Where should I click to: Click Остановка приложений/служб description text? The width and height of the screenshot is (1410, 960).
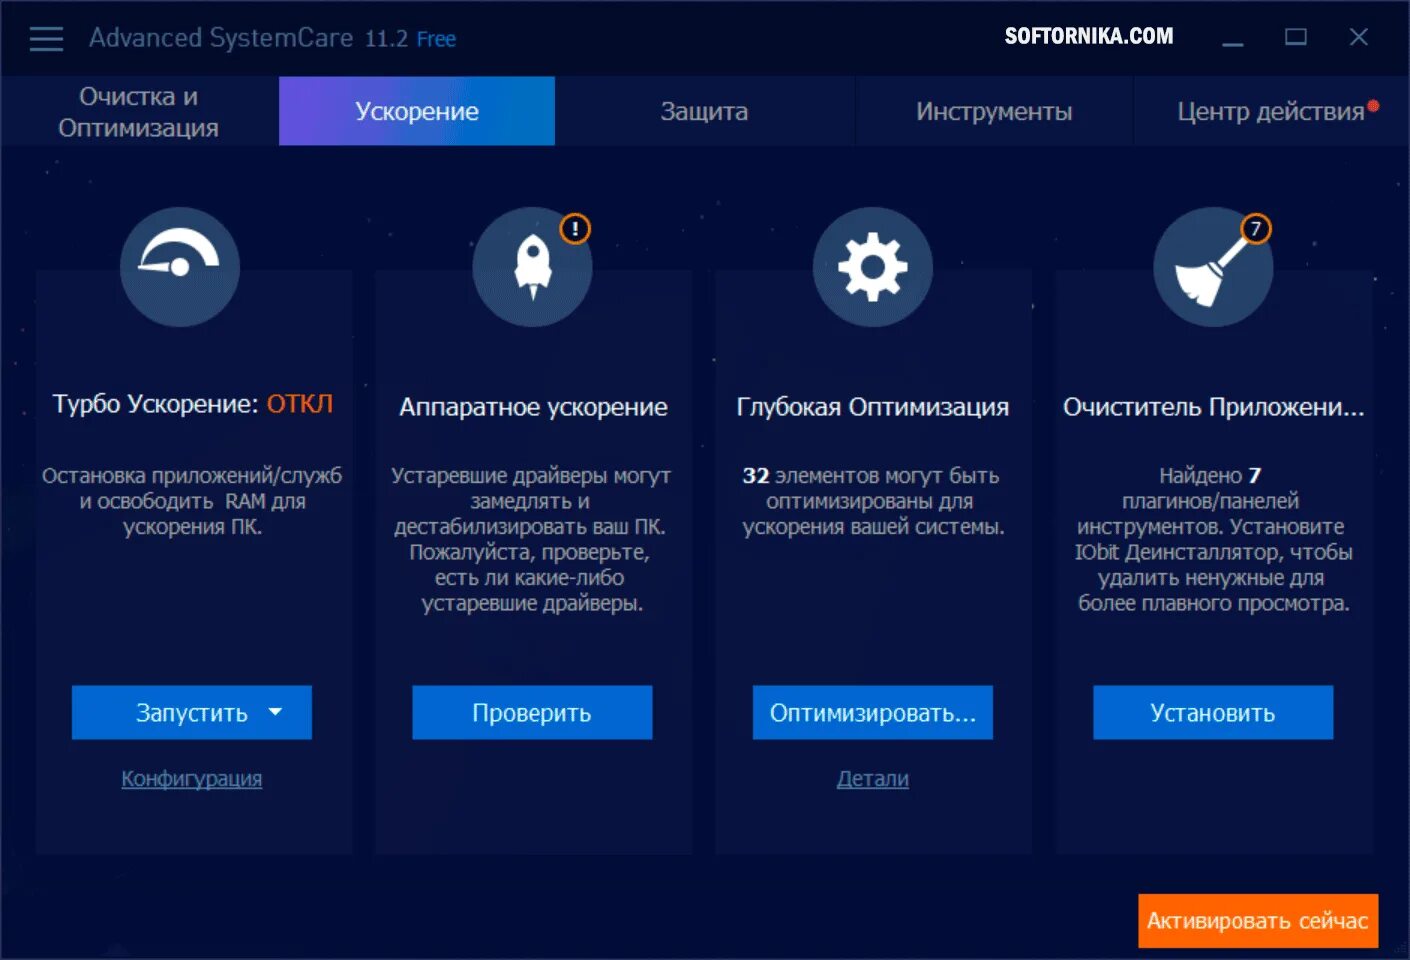pos(192,501)
